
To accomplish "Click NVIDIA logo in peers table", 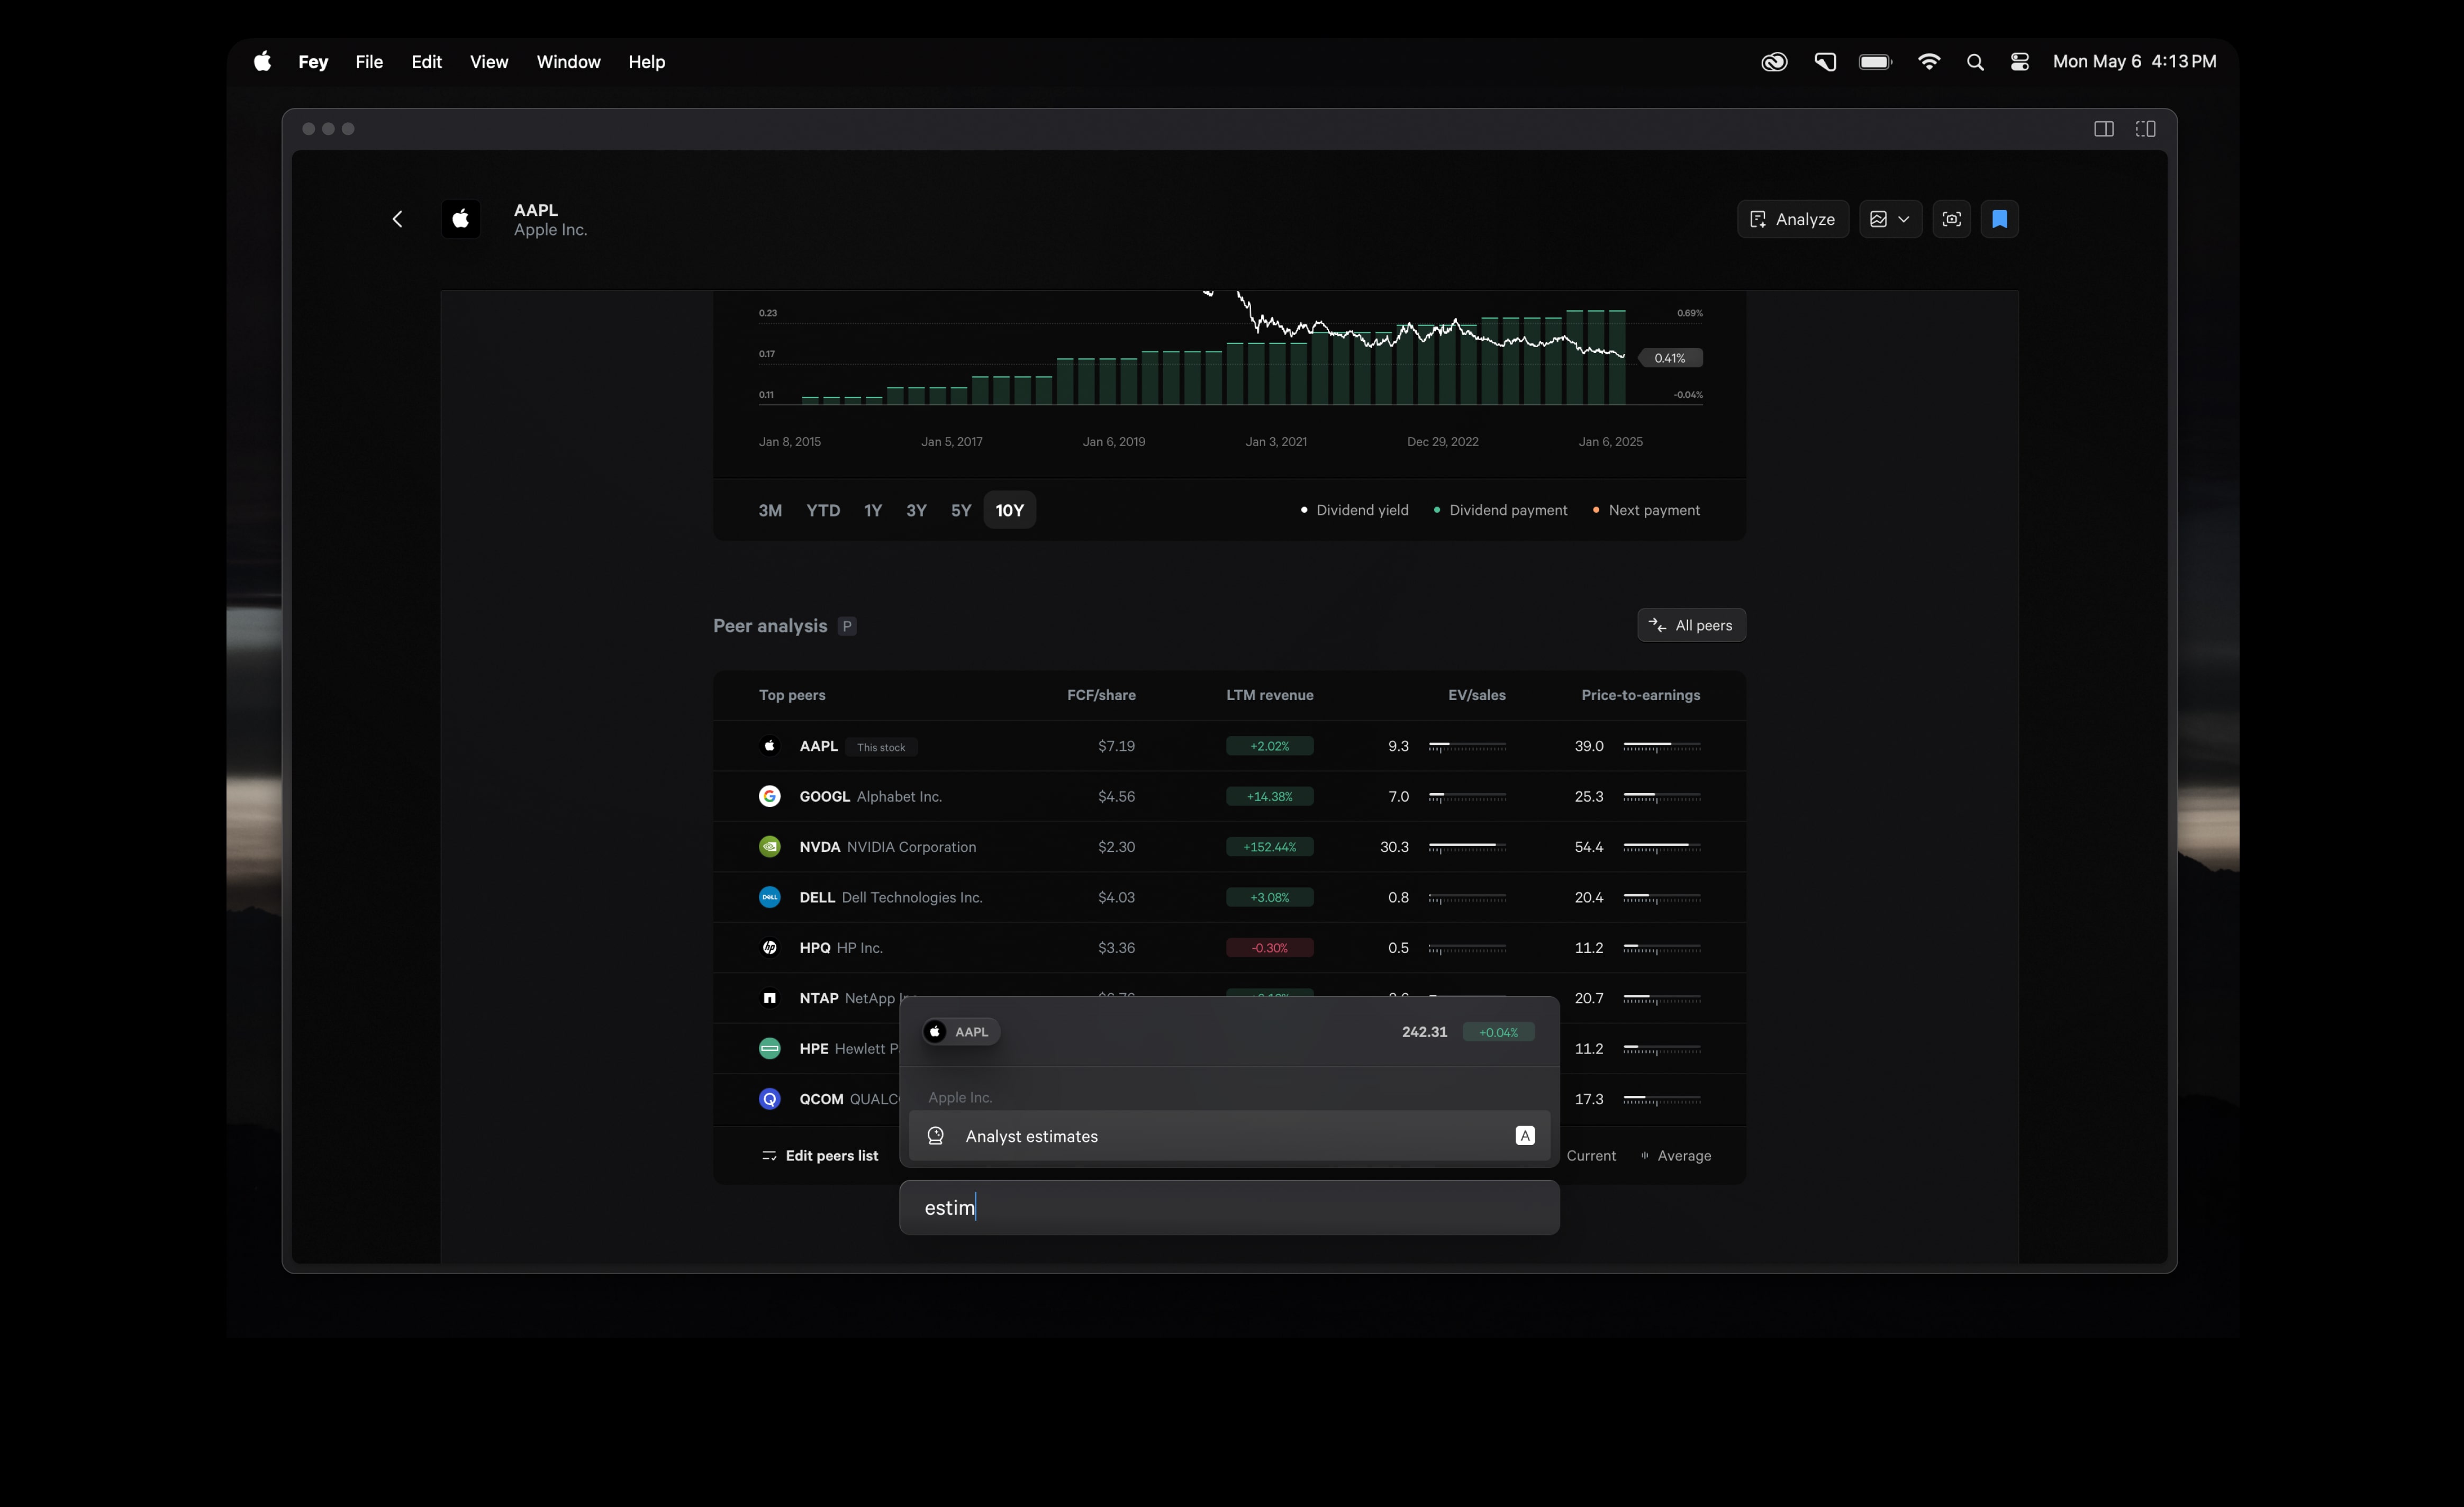I will pos(769,847).
